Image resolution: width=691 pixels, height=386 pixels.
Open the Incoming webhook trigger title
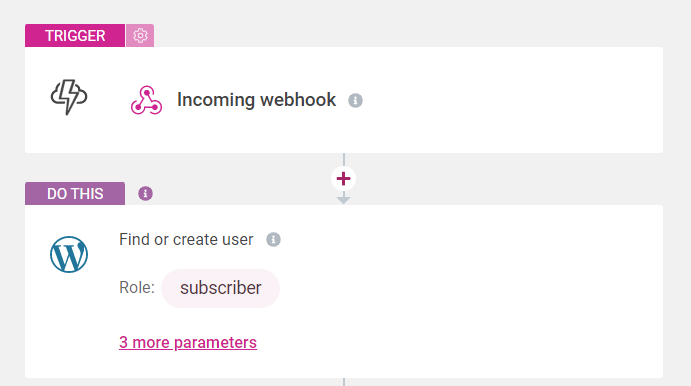(256, 100)
